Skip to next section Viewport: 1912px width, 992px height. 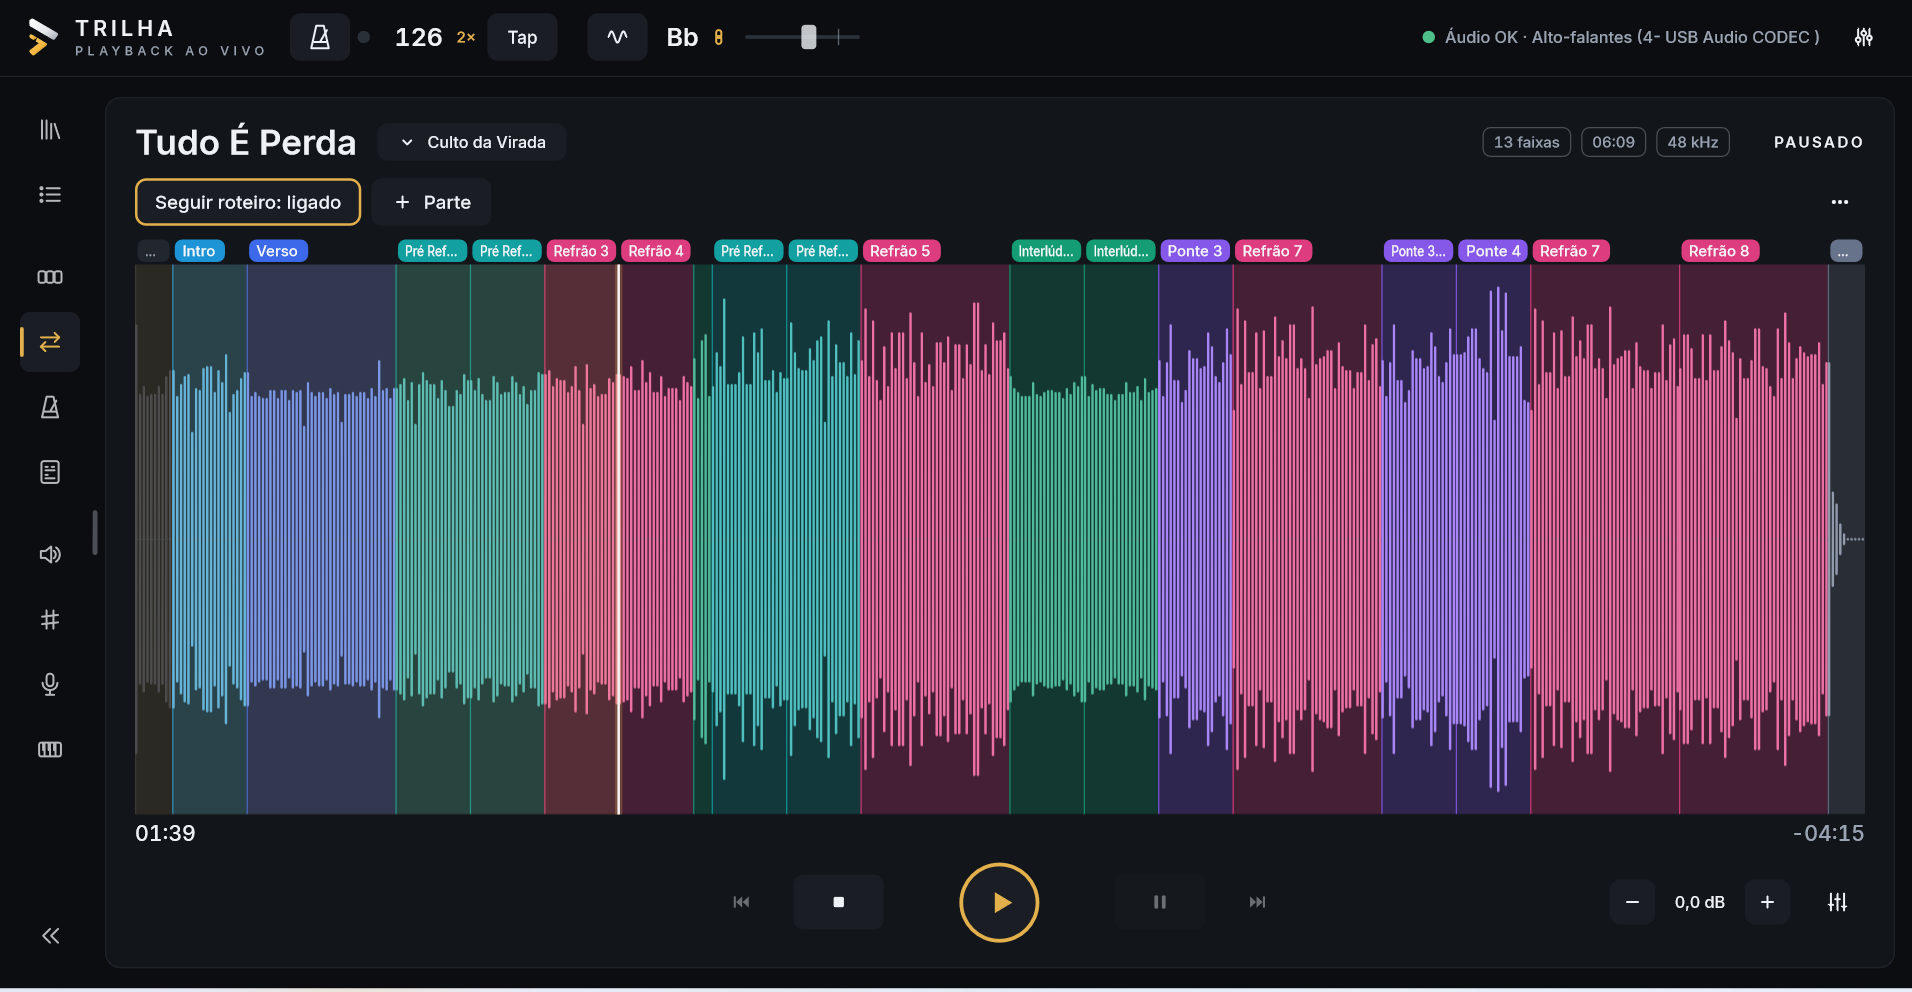pos(1257,902)
